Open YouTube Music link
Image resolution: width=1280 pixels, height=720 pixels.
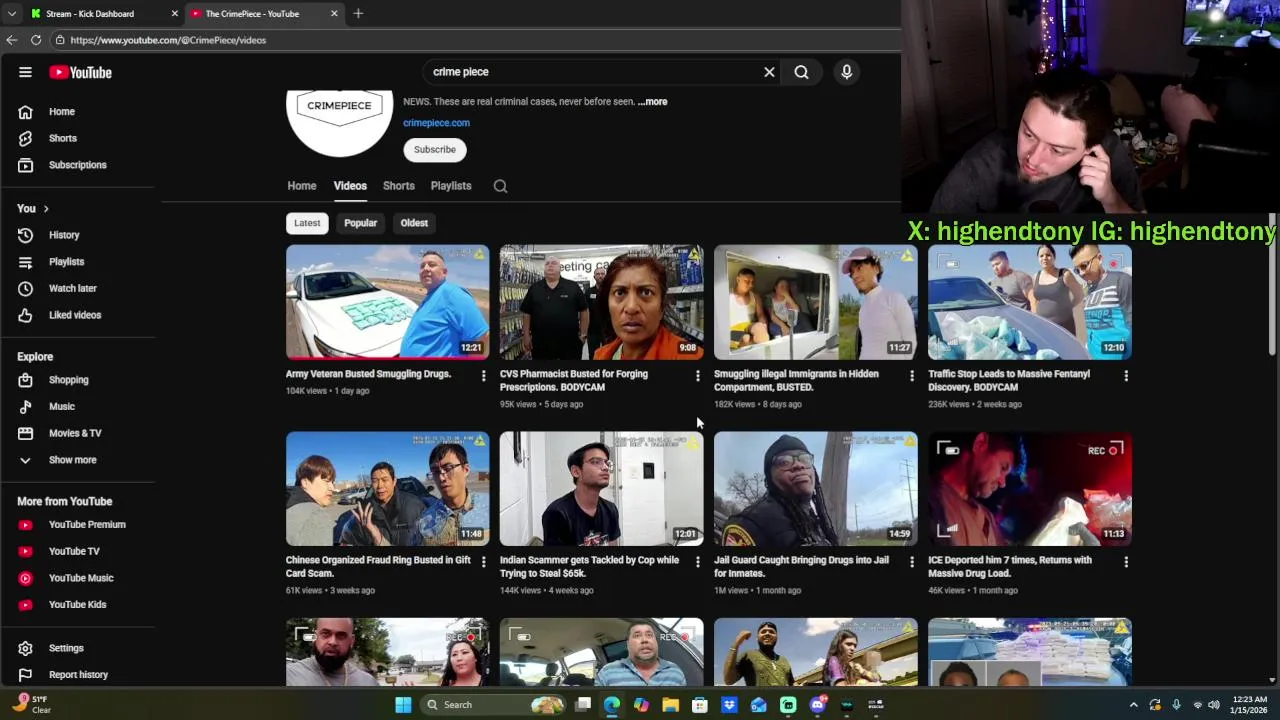coord(80,578)
